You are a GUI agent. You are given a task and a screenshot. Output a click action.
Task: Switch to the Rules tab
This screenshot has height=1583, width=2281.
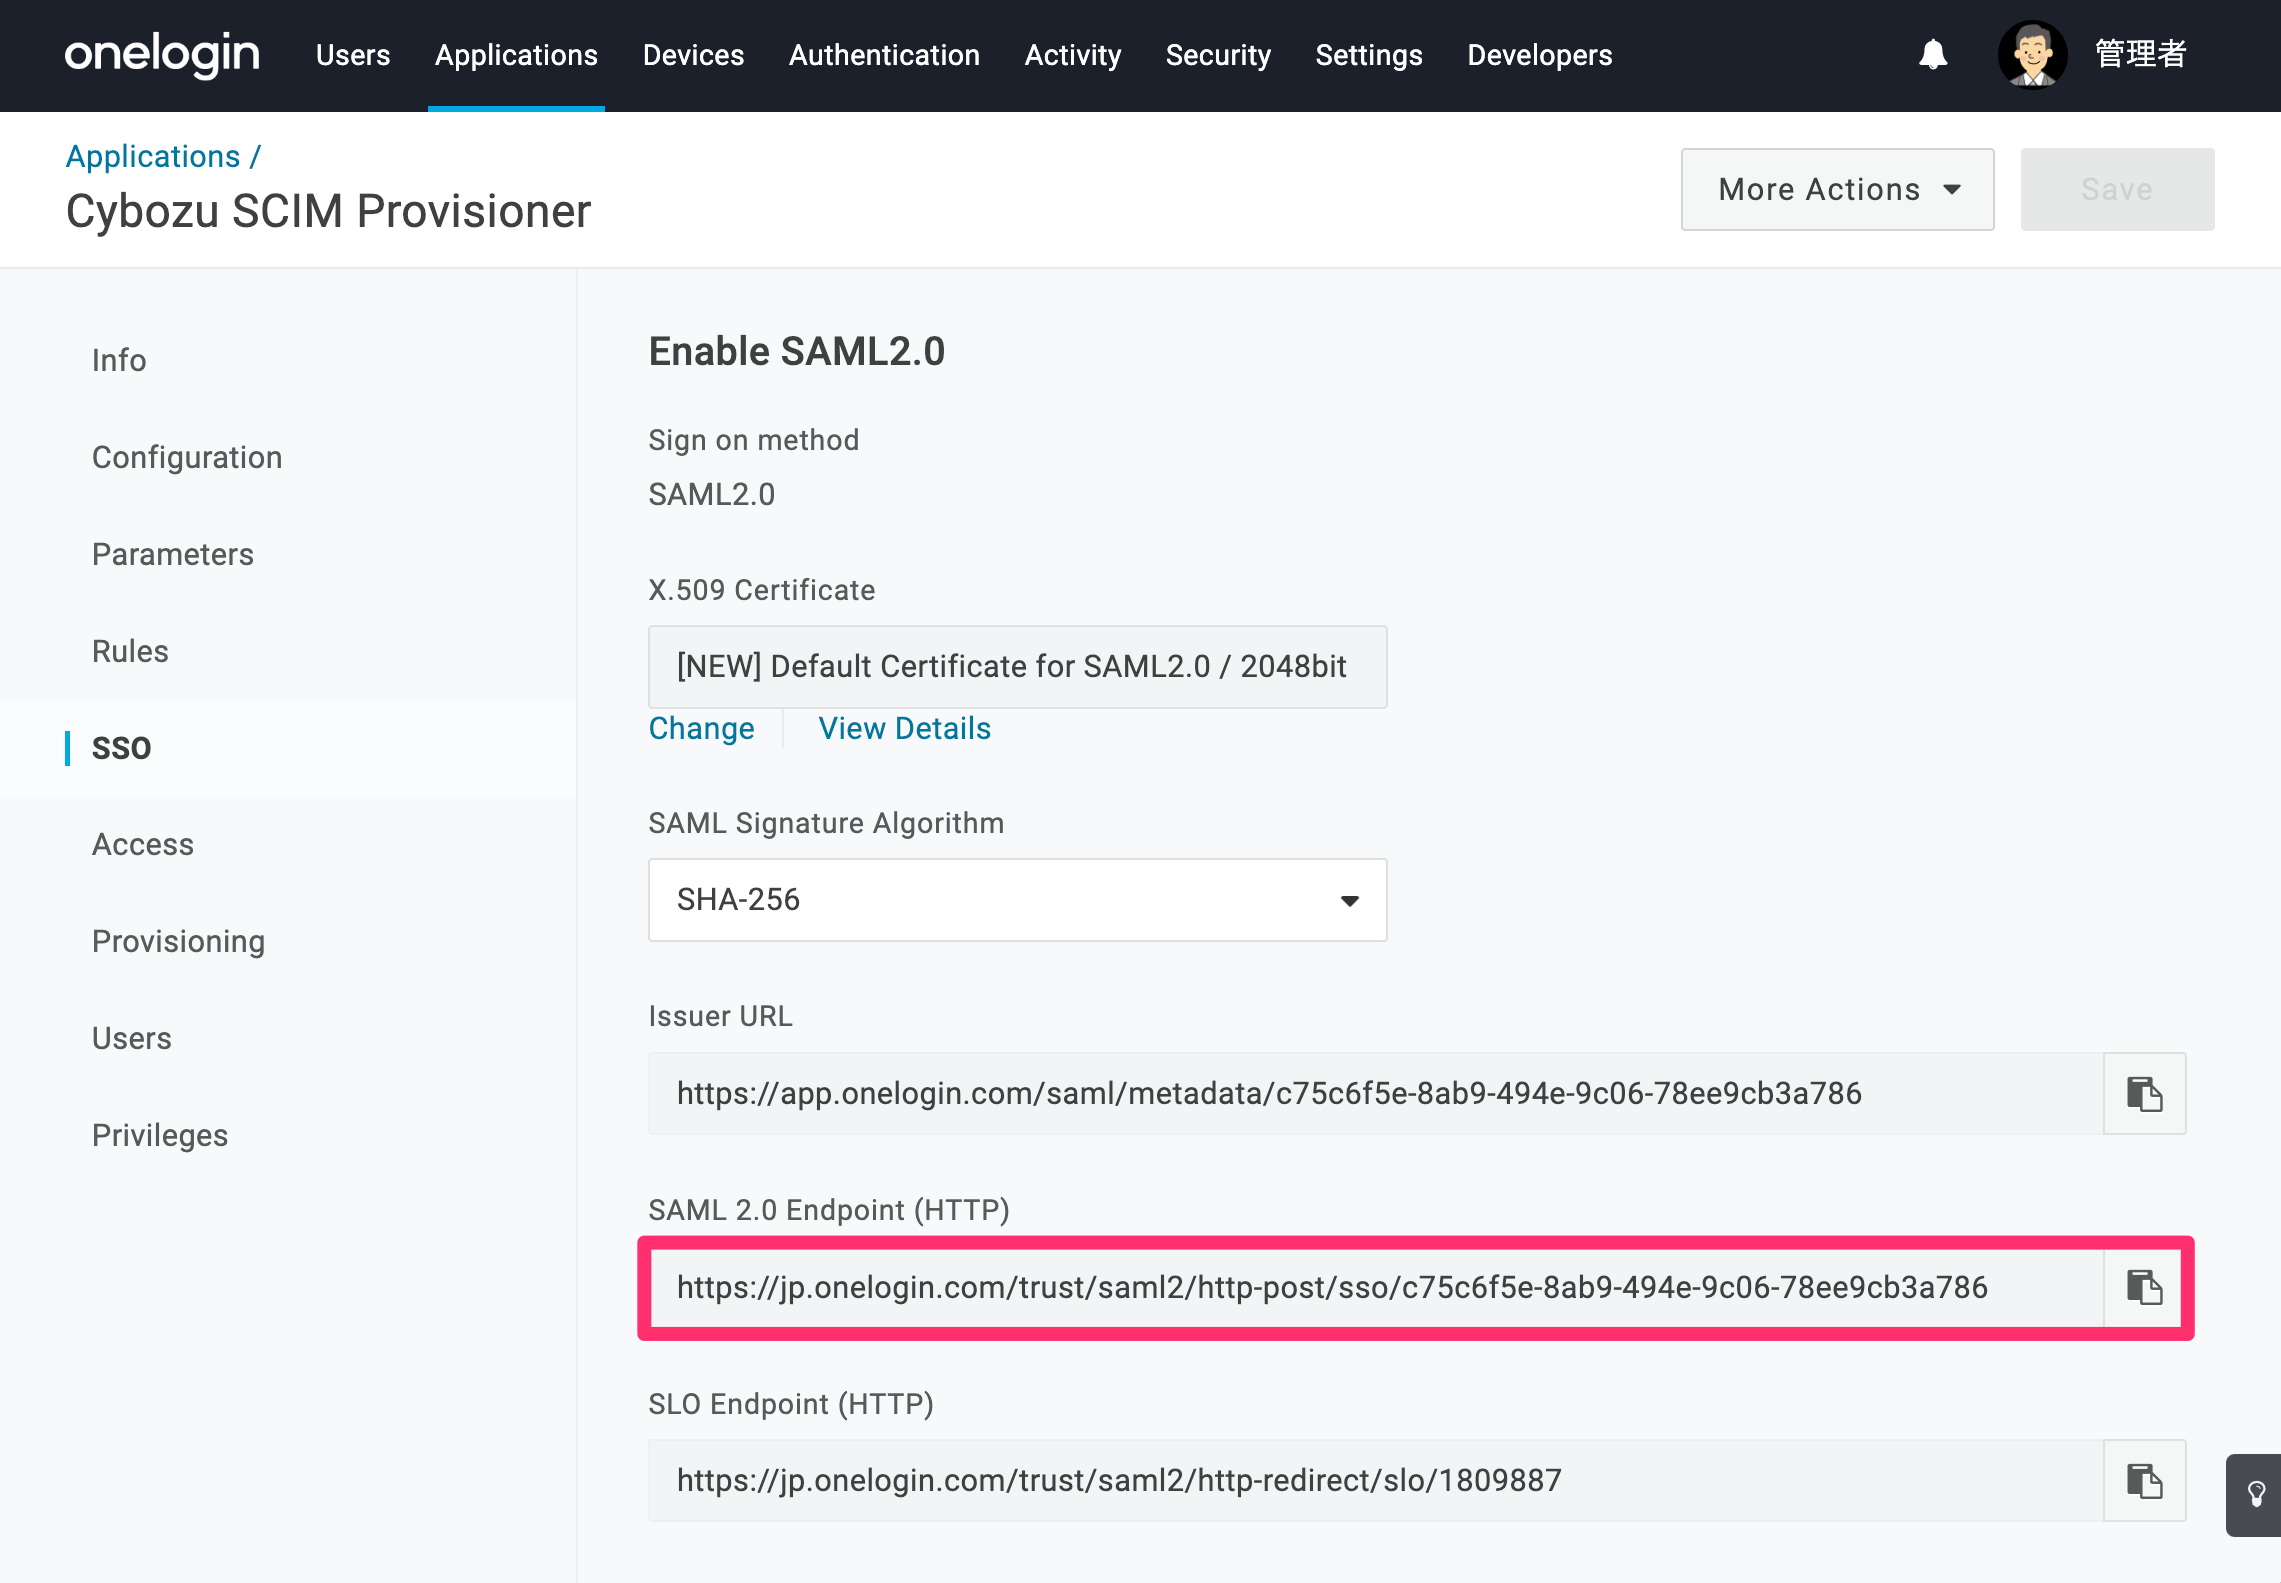tap(130, 651)
